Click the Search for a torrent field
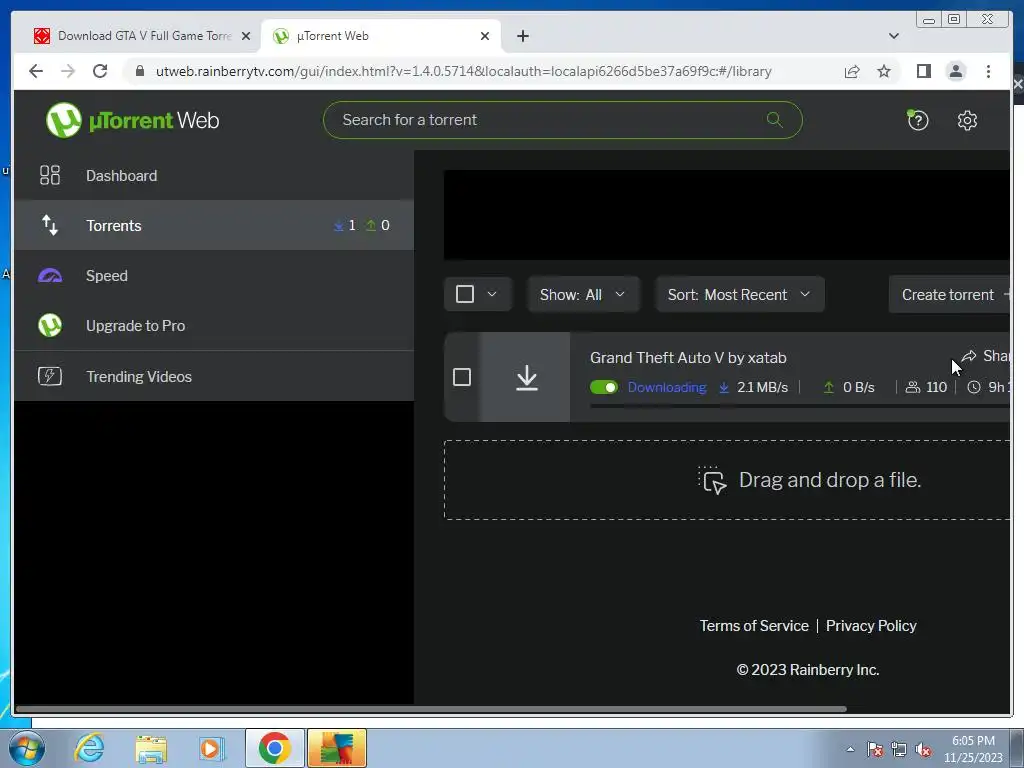 point(562,120)
